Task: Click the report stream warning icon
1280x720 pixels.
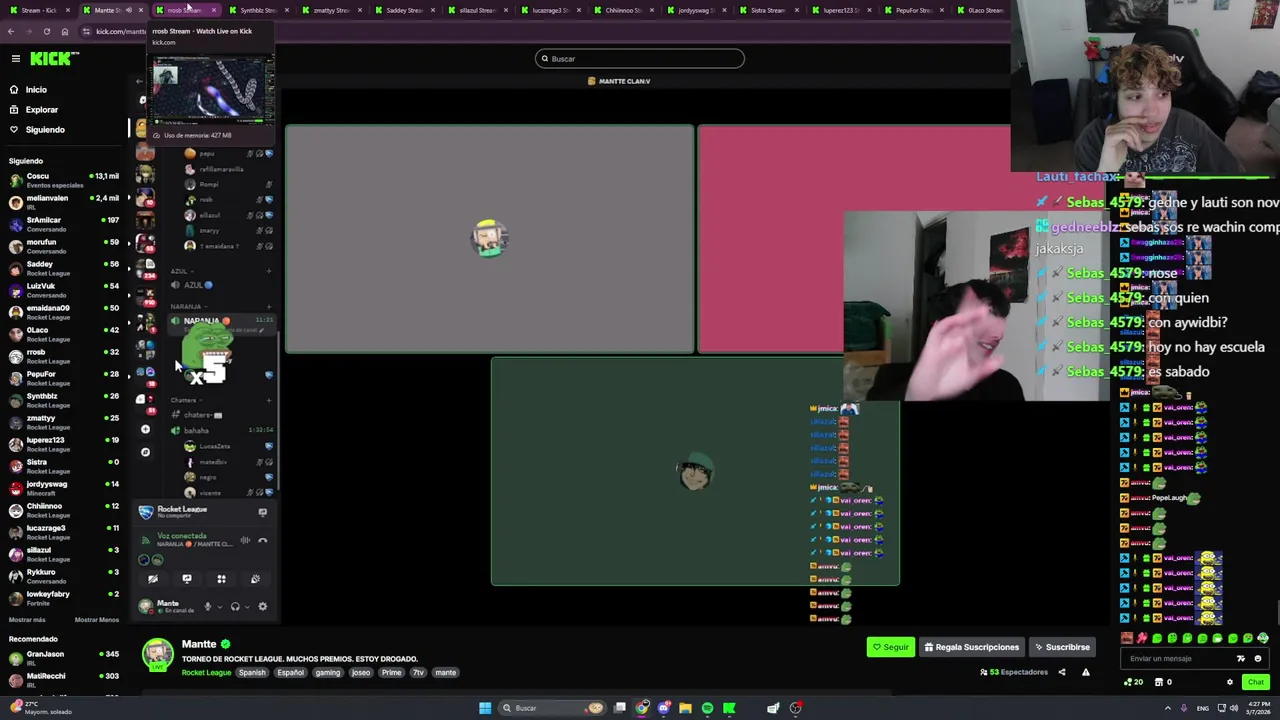Action: [1086, 672]
